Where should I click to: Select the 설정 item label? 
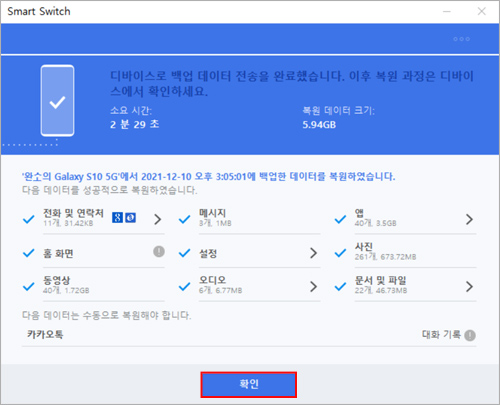pyautogui.click(x=208, y=254)
